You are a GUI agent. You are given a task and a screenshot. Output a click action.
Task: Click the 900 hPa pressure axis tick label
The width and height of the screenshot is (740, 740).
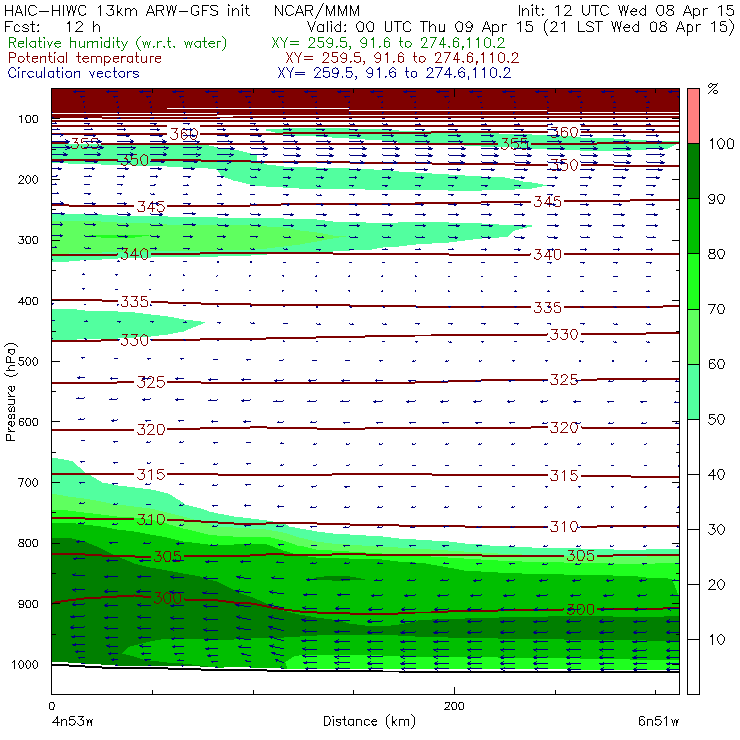click(28, 604)
